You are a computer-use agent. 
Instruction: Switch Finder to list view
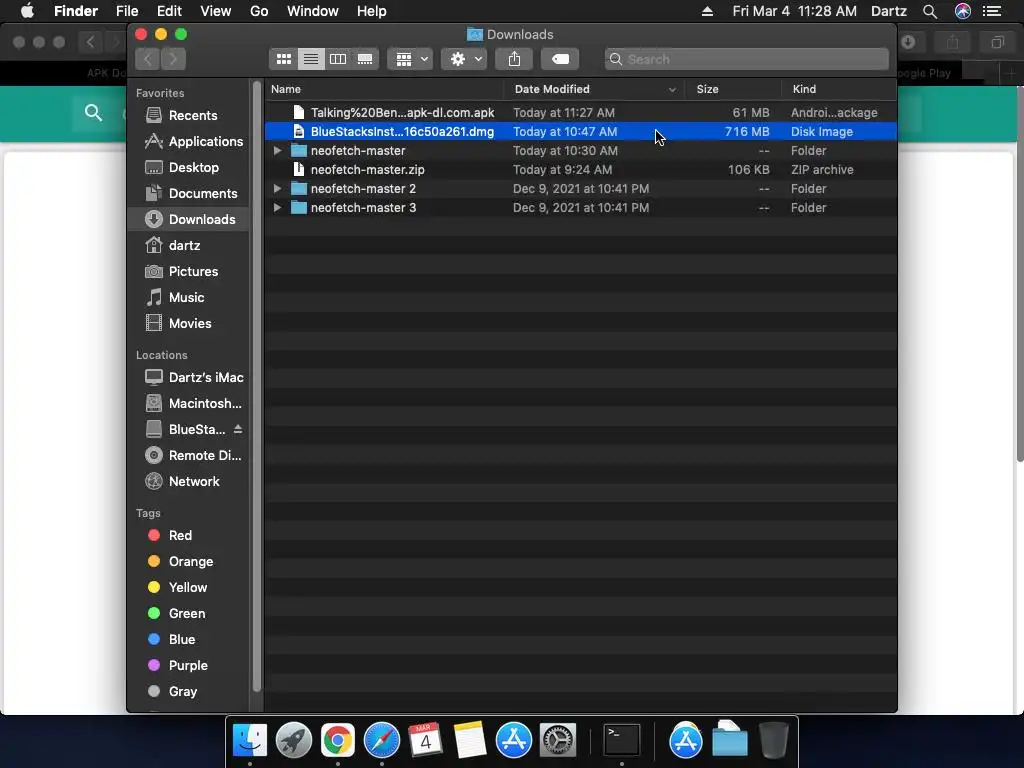[311, 59]
